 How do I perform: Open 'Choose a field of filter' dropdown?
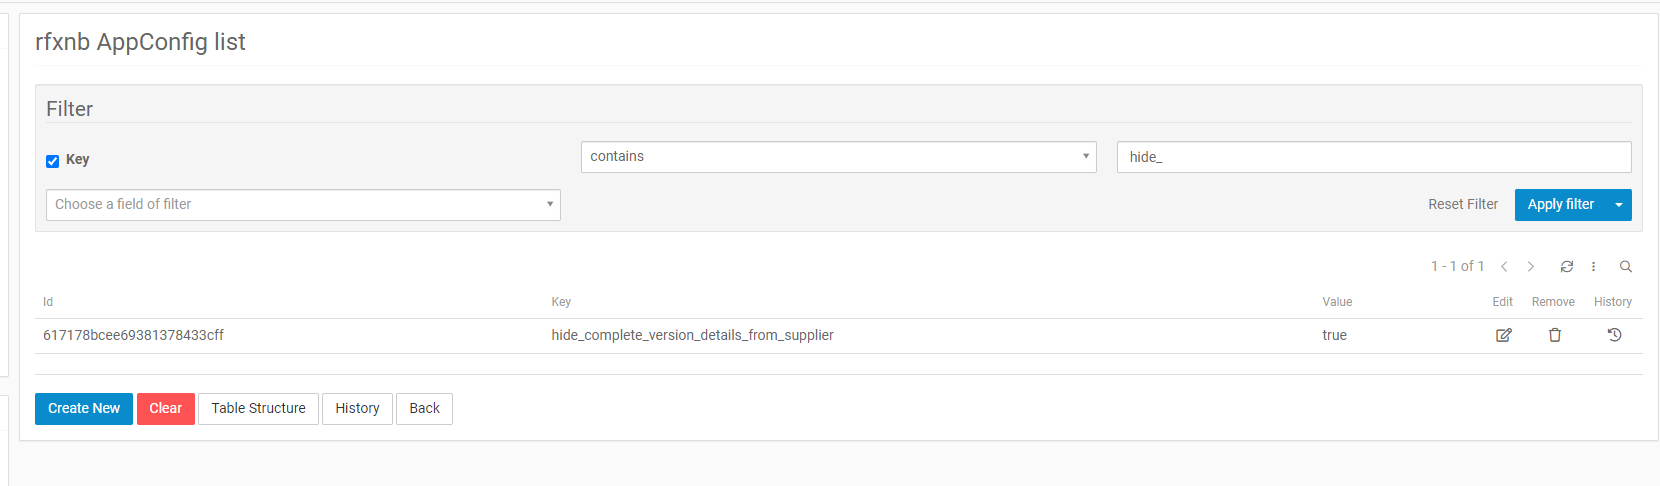pyautogui.click(x=303, y=205)
